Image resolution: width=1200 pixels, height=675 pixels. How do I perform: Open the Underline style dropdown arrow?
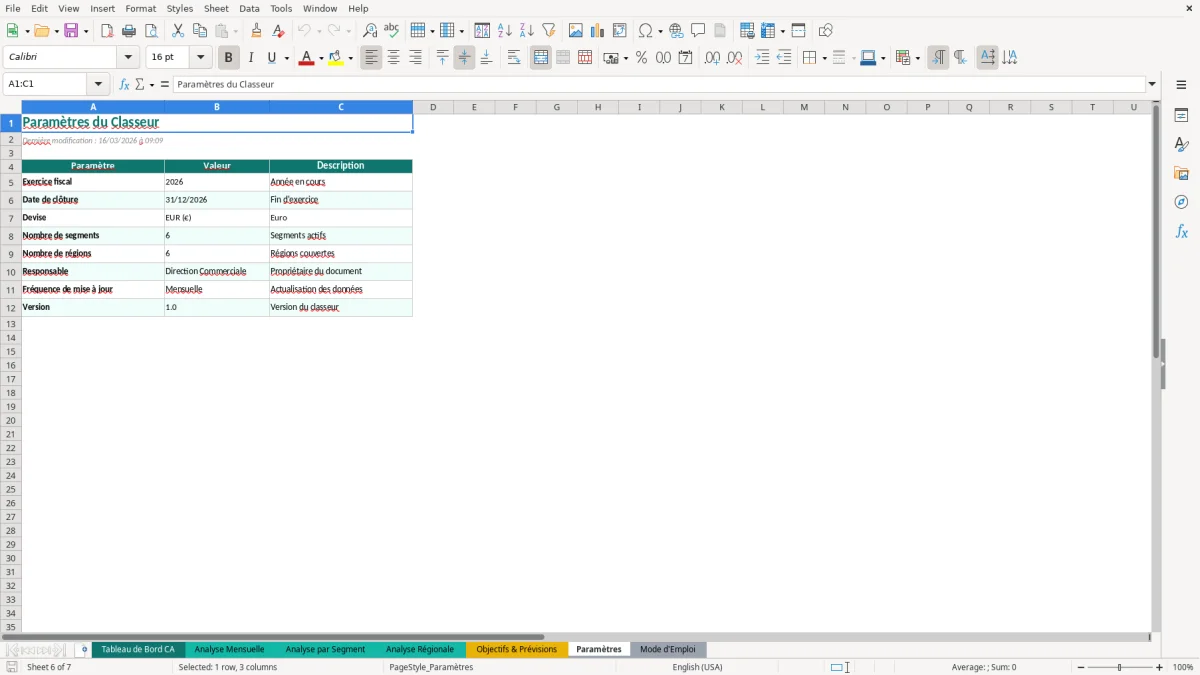point(287,58)
